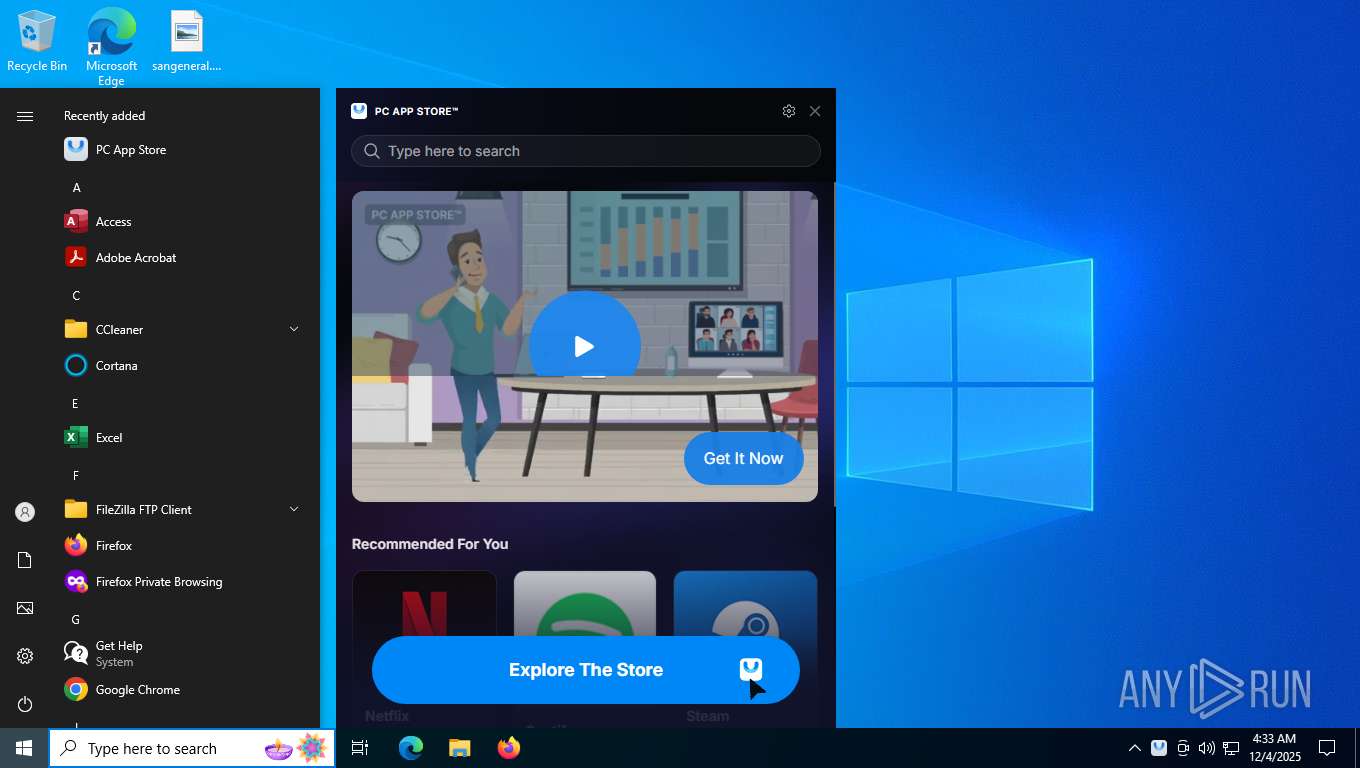This screenshot has height=768, width=1360.
Task: Open Task View on the taskbar
Action: coord(360,748)
